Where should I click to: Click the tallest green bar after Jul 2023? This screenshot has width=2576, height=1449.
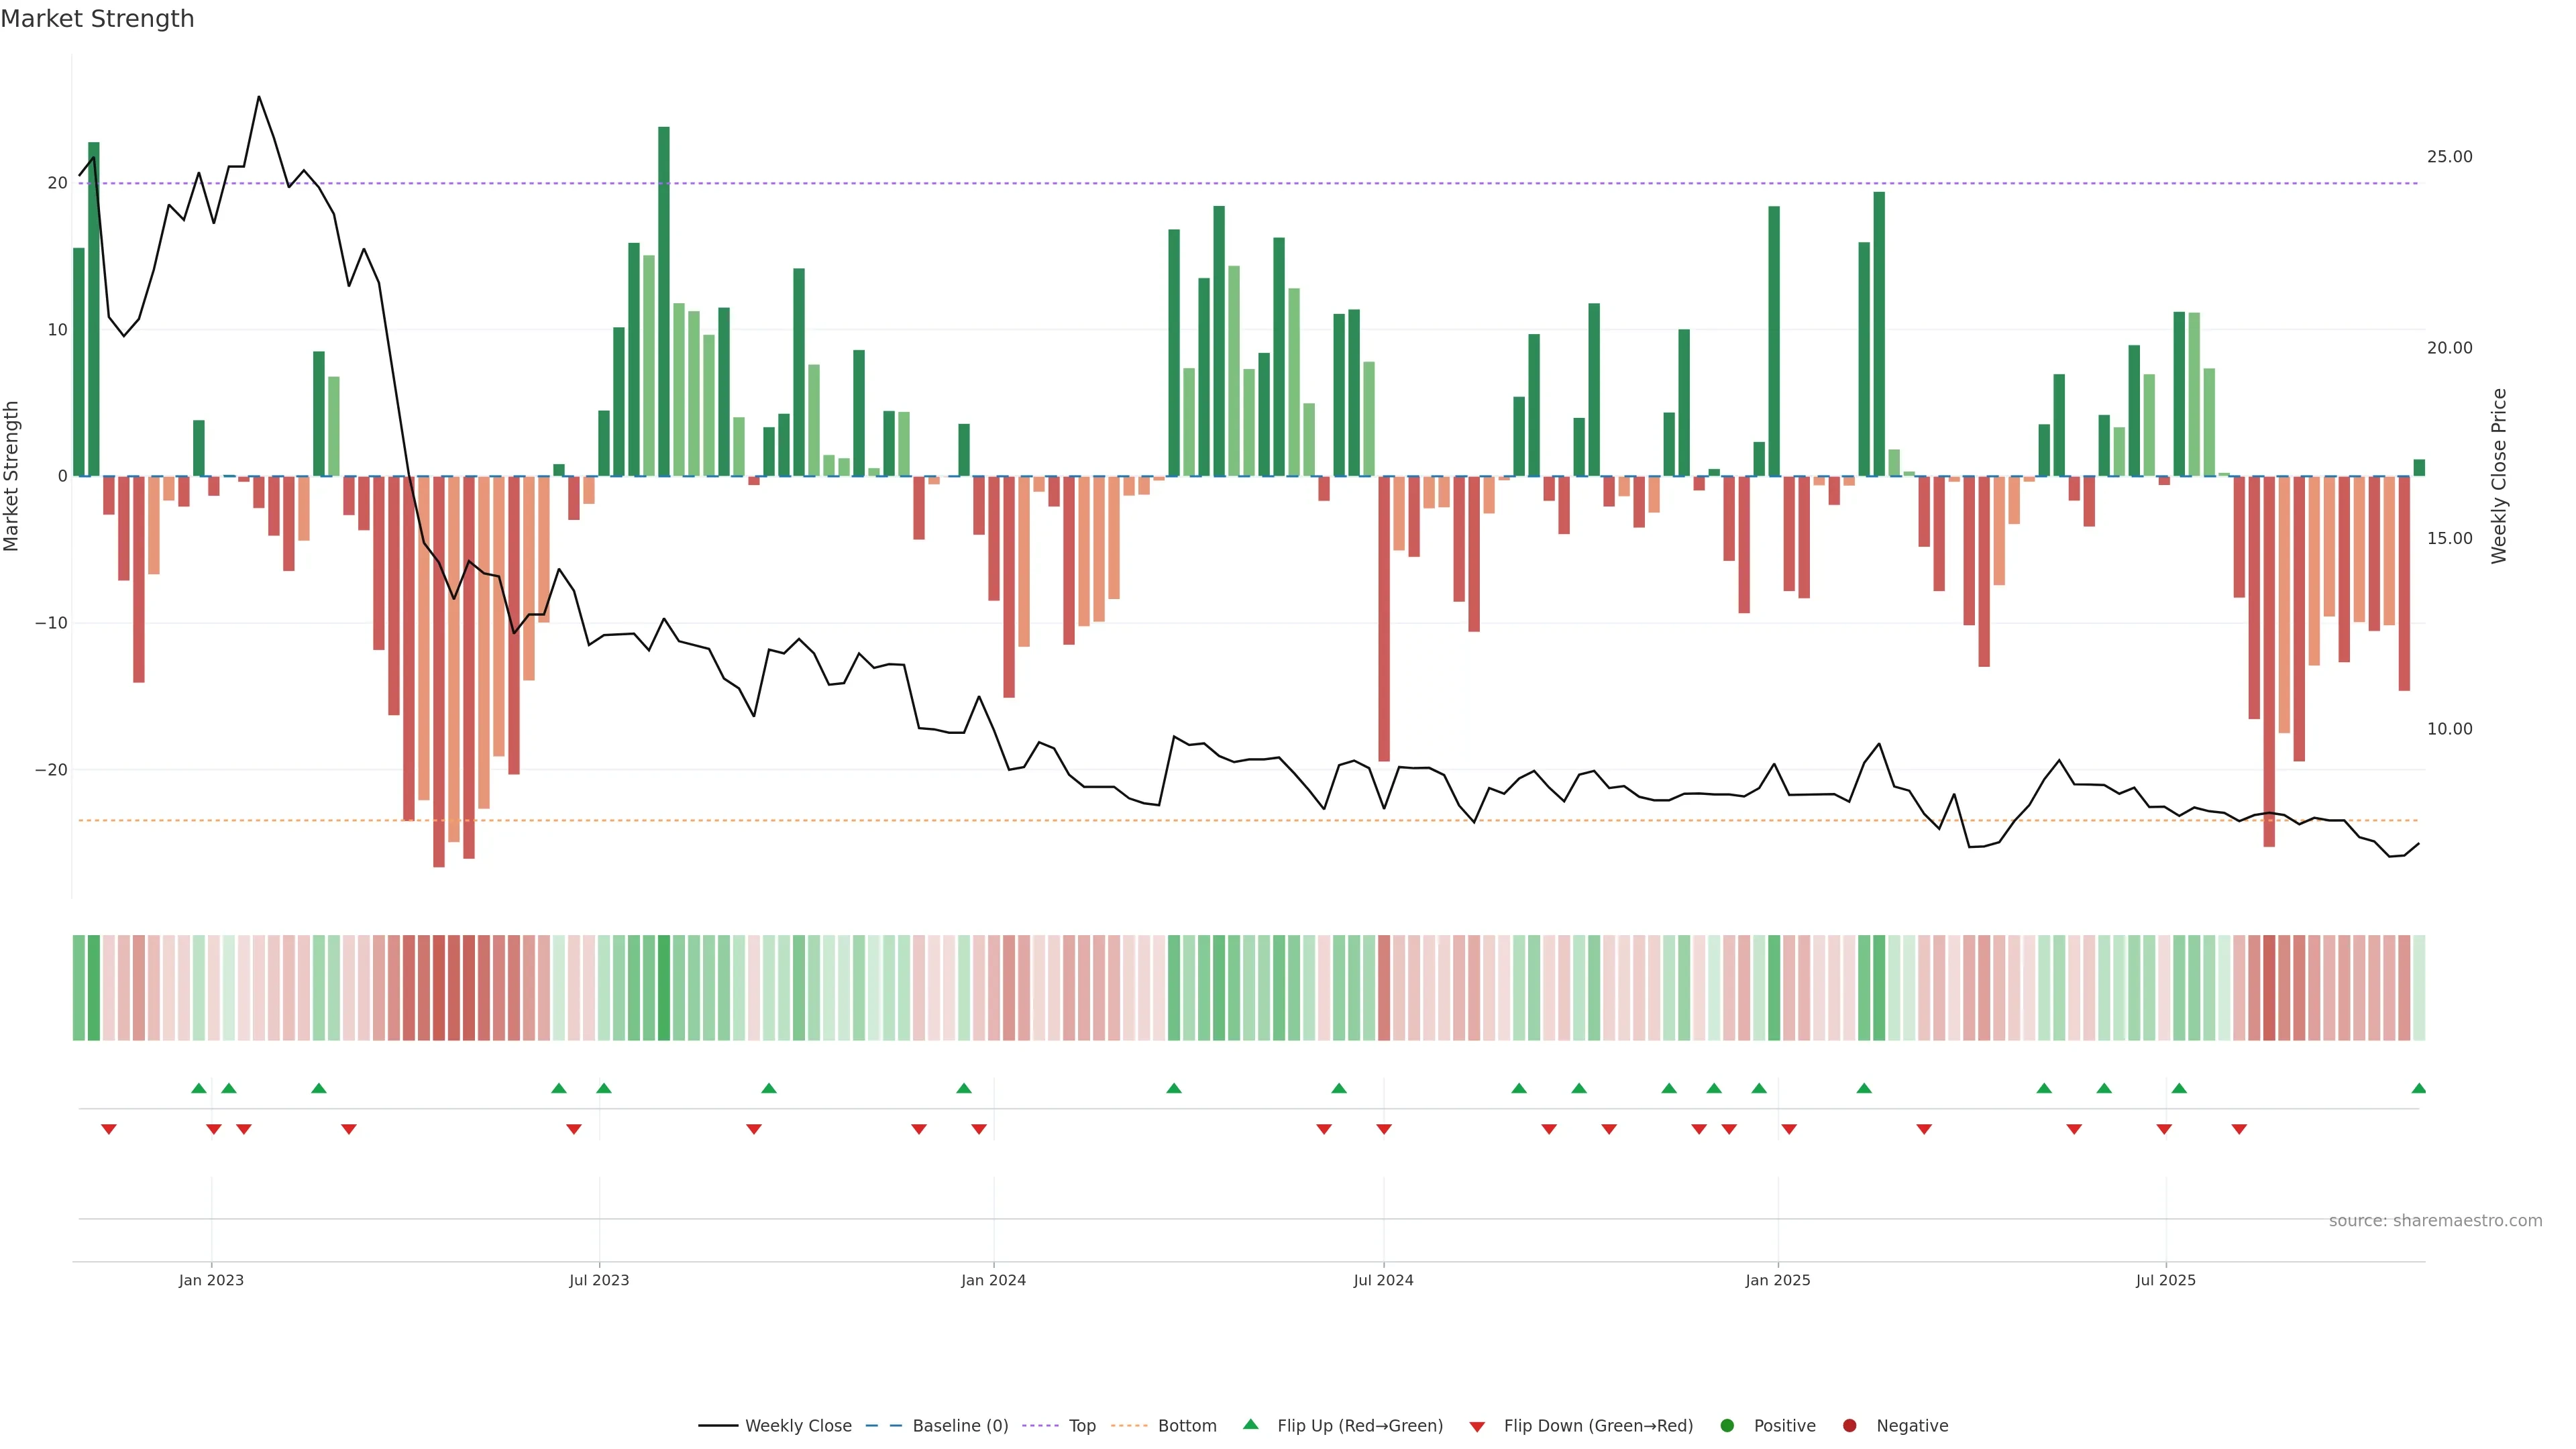664,300
